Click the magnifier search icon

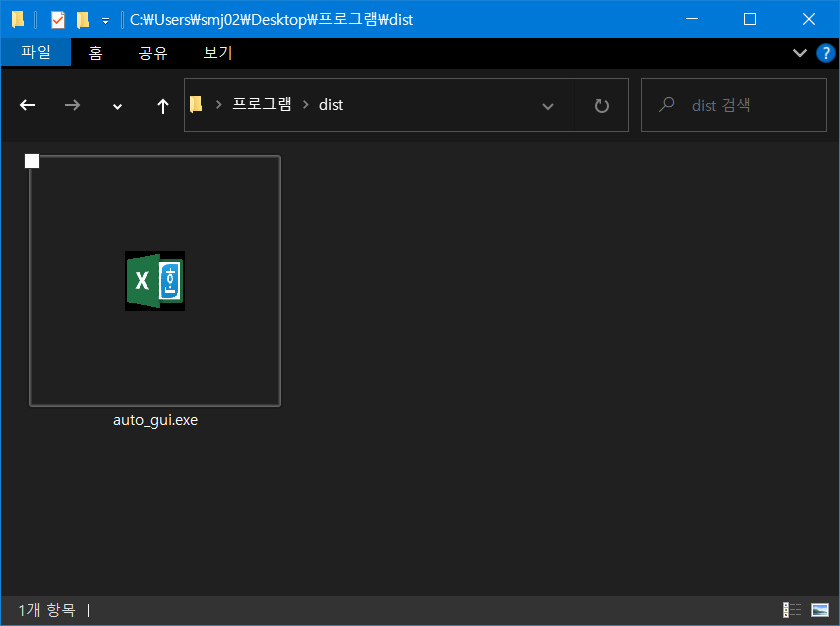[666, 104]
